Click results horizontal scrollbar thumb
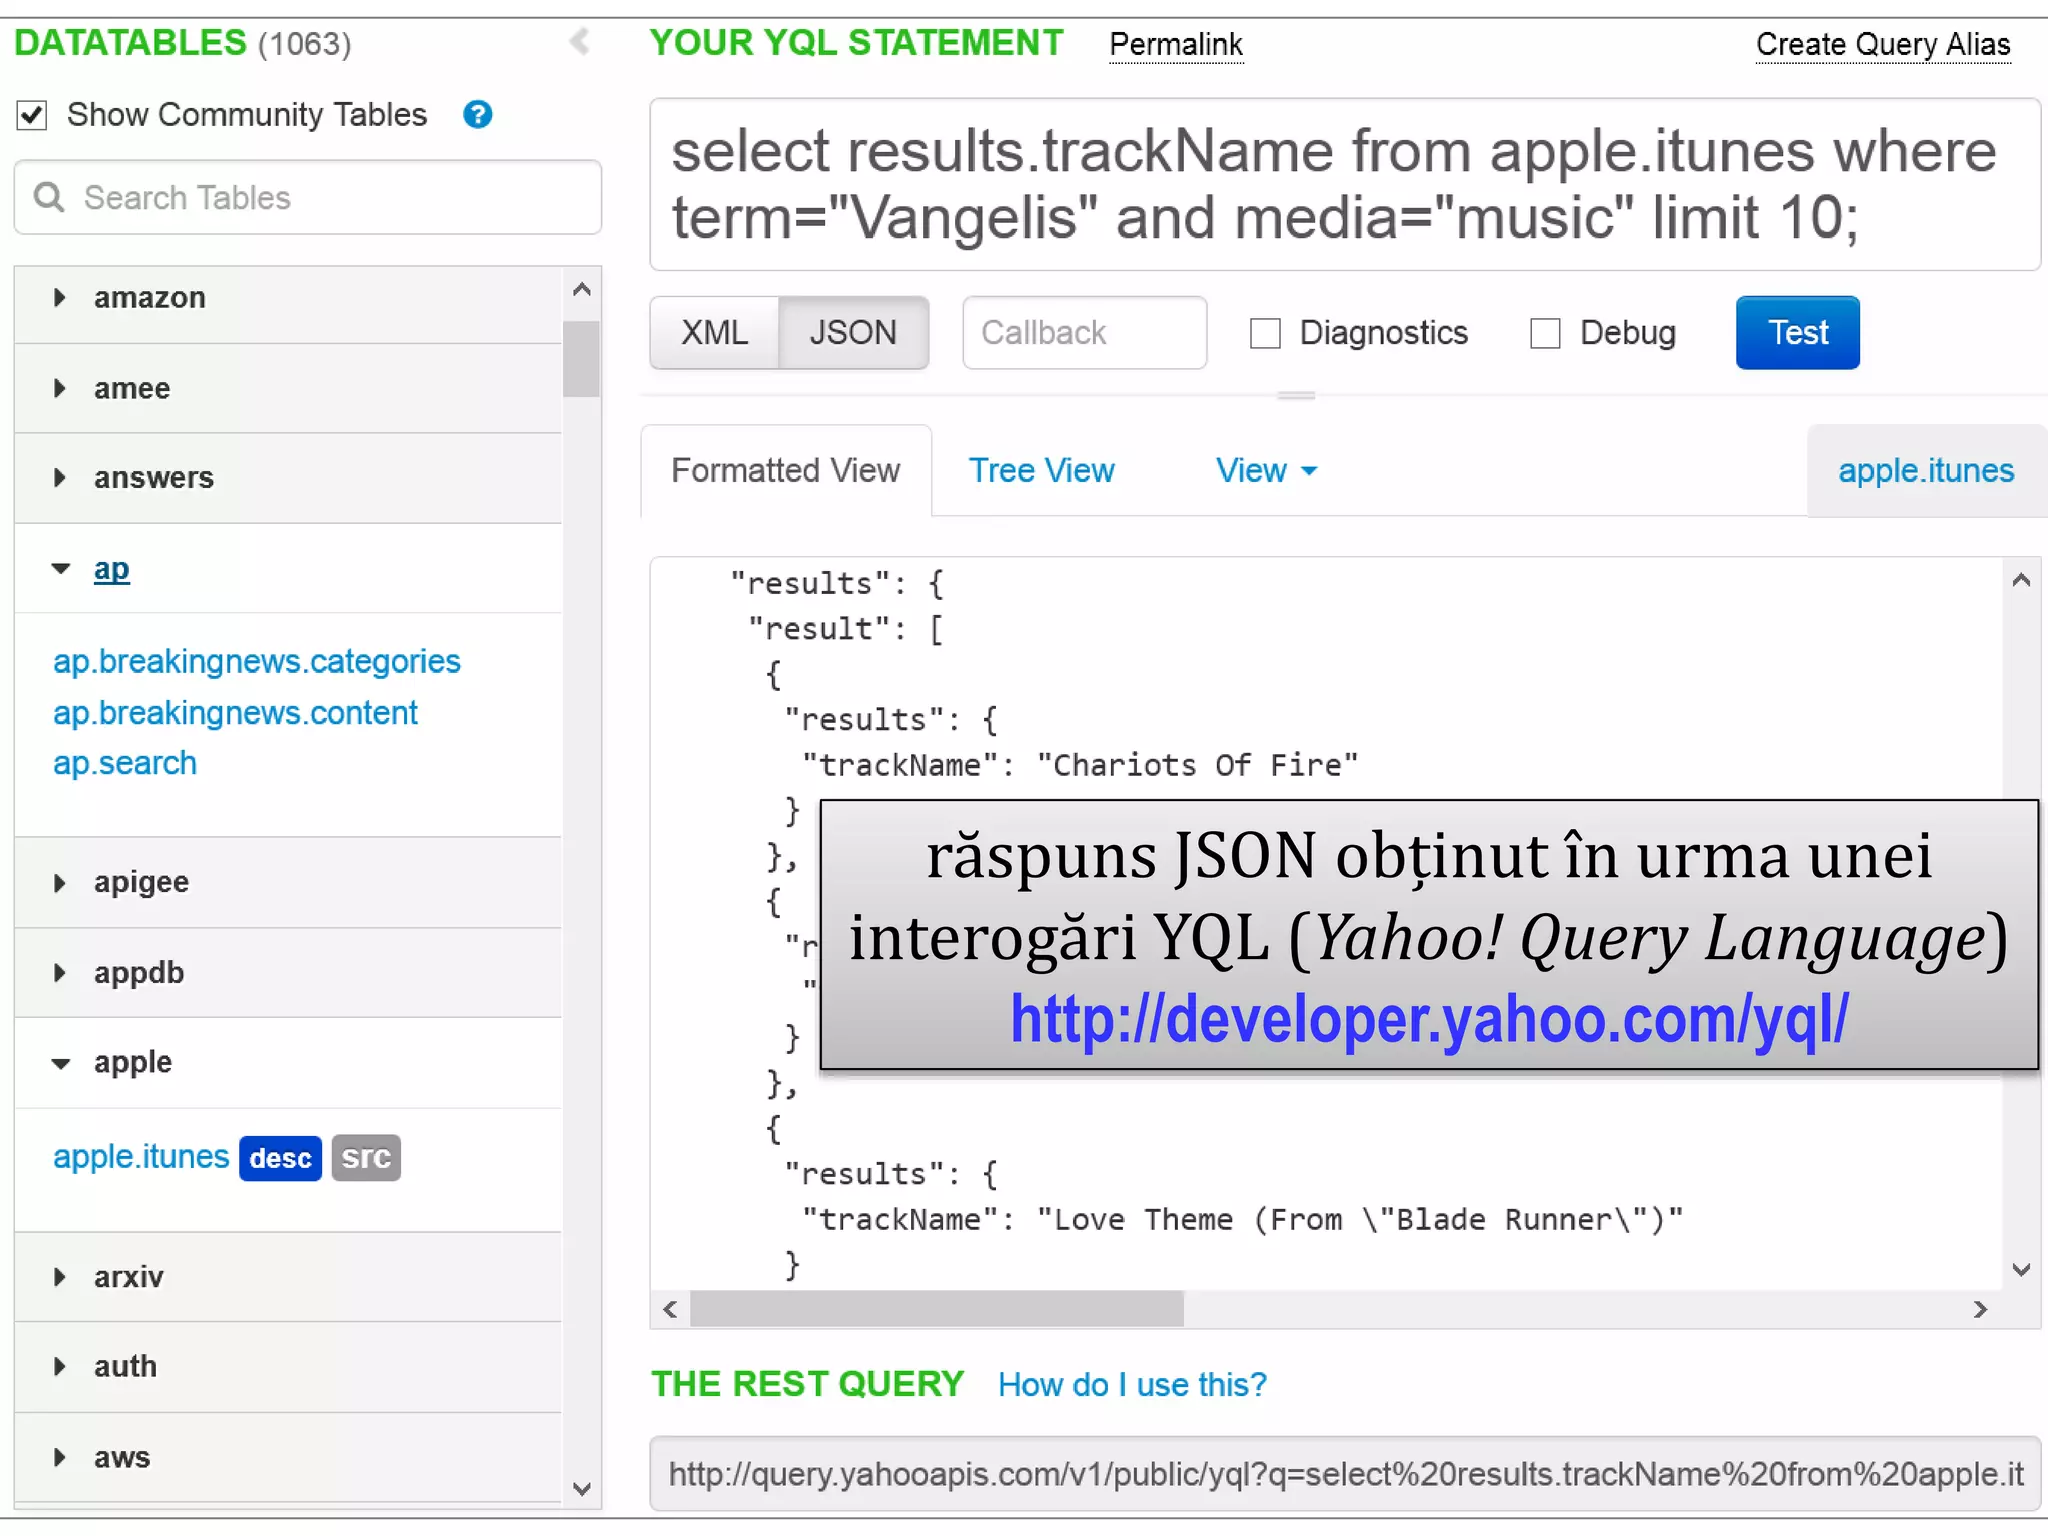 [937, 1309]
